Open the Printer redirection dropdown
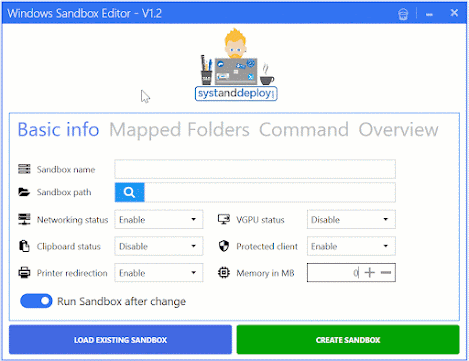469x361 pixels. pyautogui.click(x=159, y=273)
